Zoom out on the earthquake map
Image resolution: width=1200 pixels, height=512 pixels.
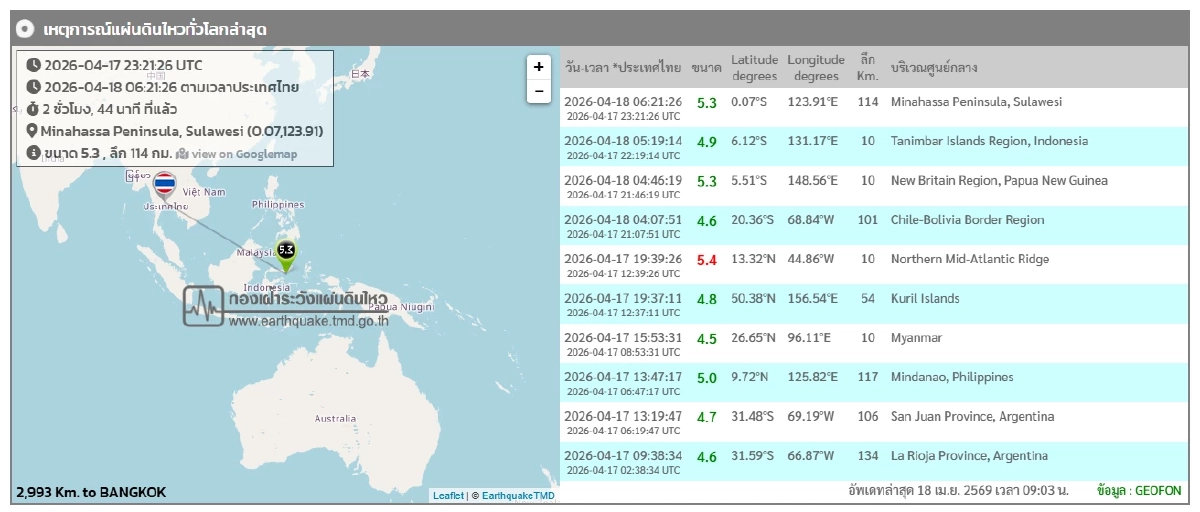point(538,91)
